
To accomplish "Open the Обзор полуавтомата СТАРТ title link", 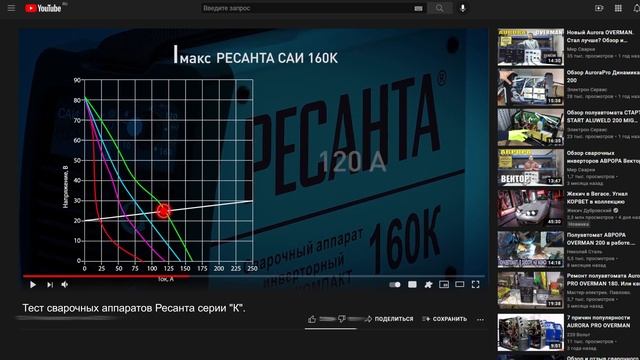I will pyautogui.click(x=603, y=116).
